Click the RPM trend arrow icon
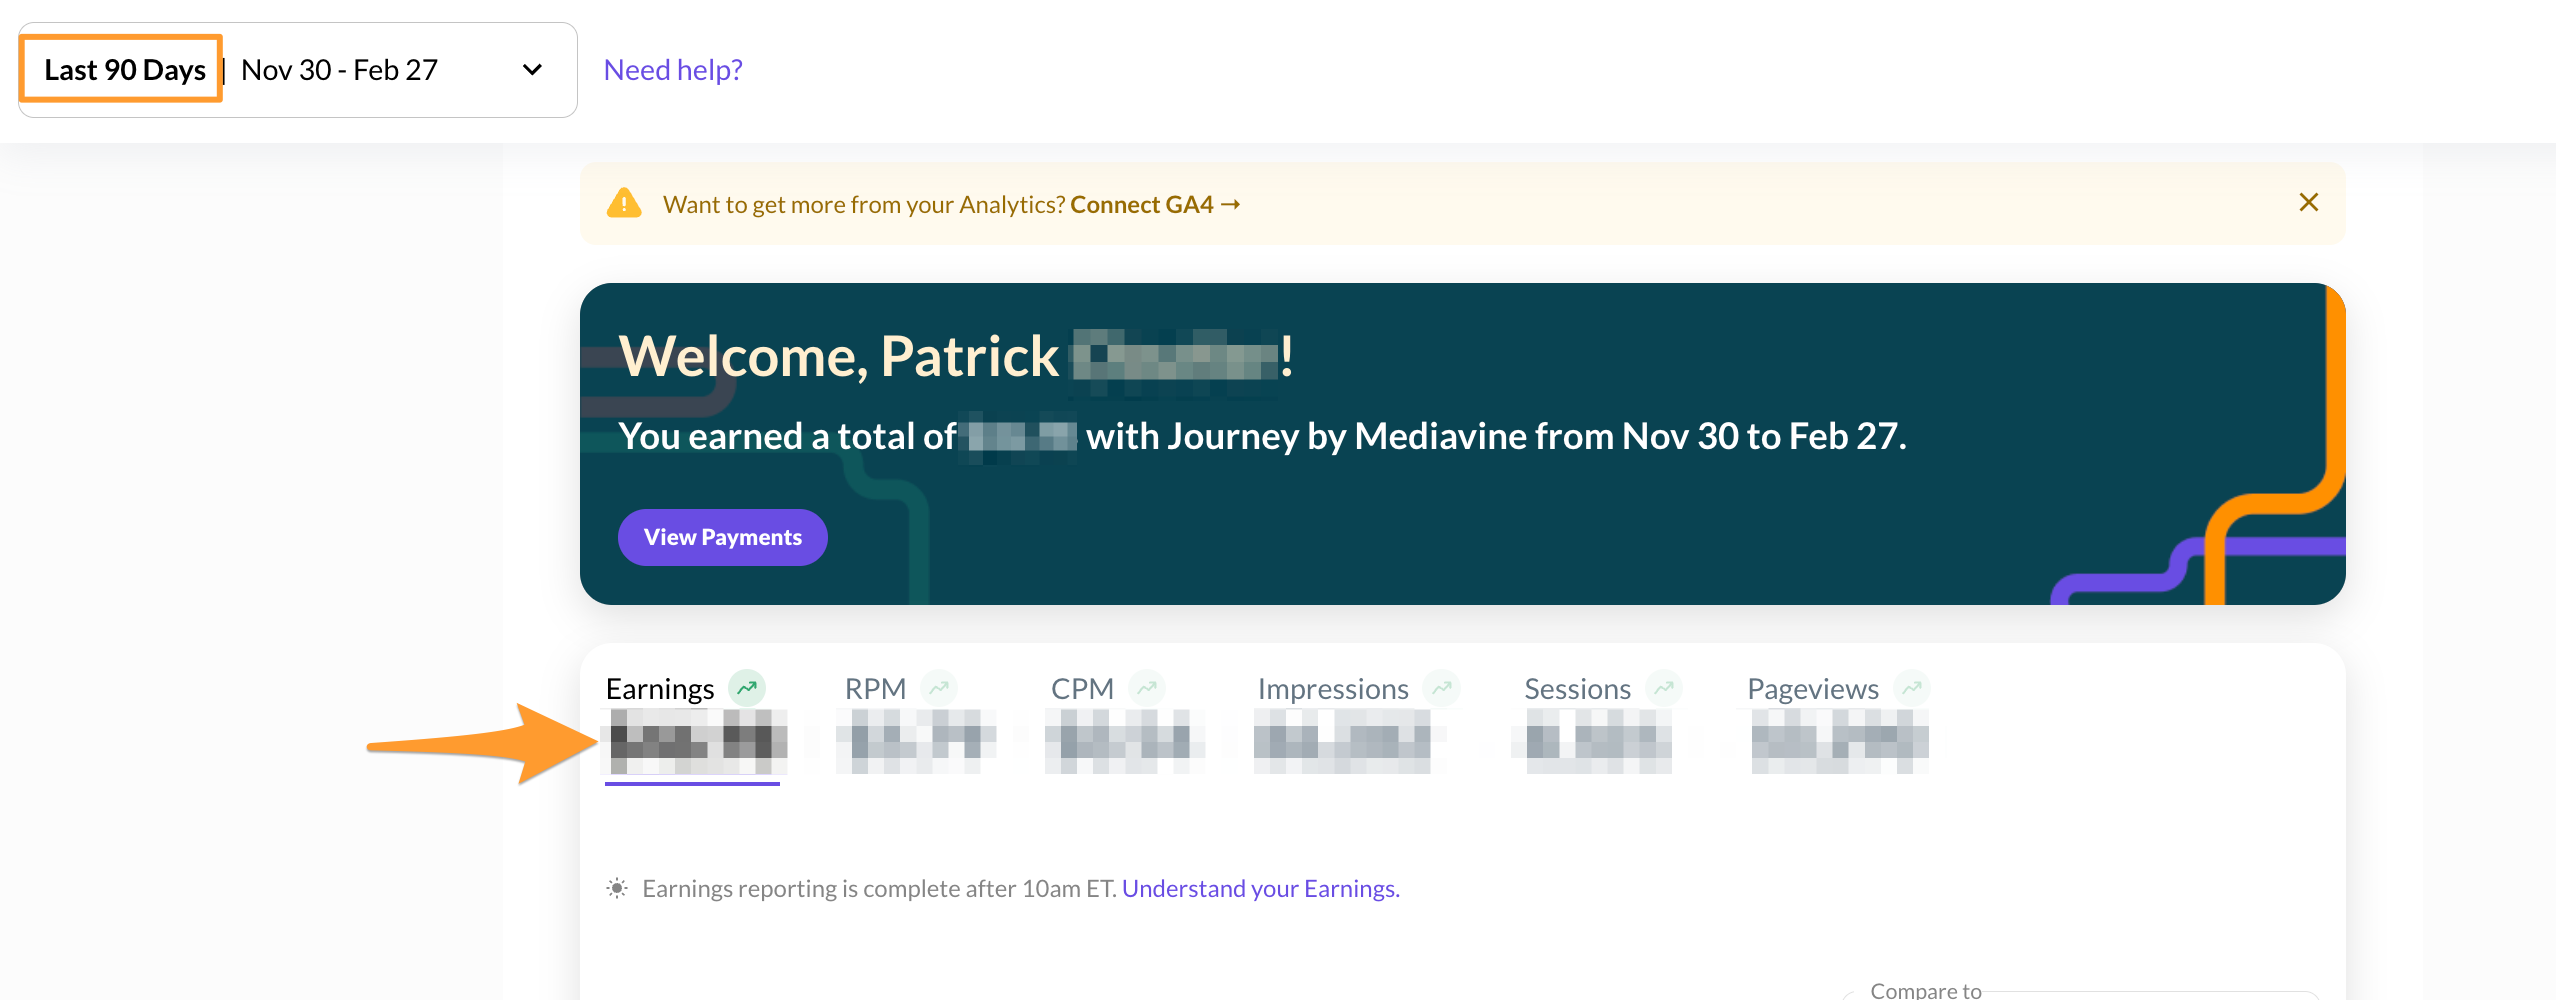Viewport: 2556px width, 1000px height. [938, 688]
